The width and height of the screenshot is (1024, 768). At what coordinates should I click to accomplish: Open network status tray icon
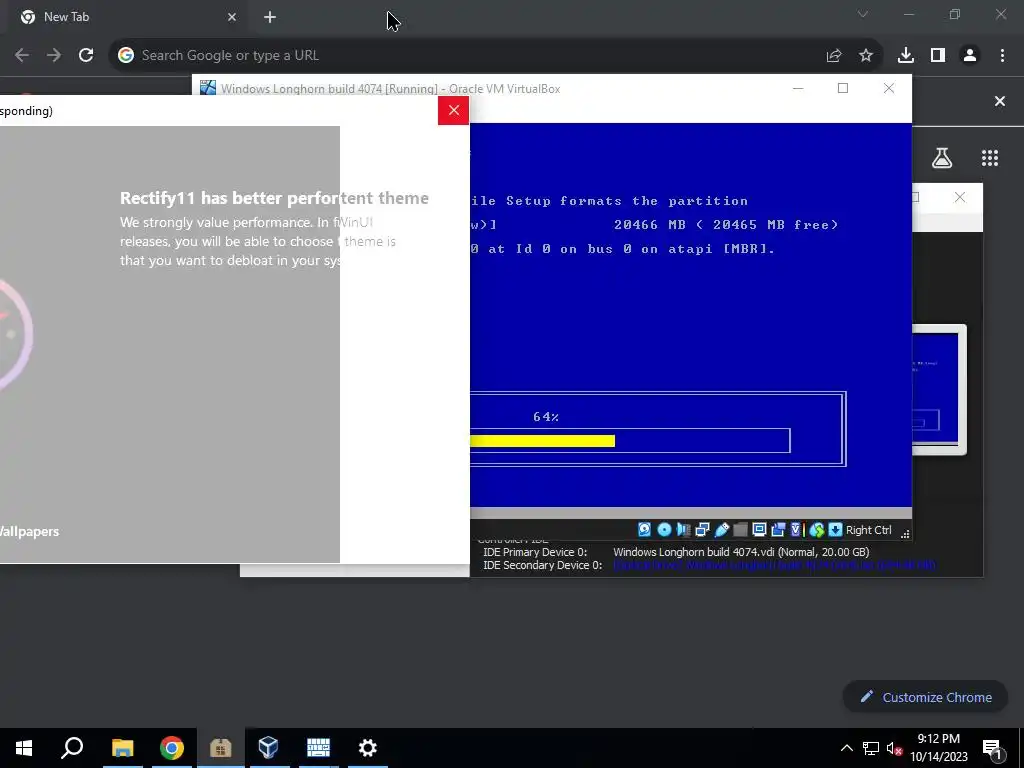point(871,748)
